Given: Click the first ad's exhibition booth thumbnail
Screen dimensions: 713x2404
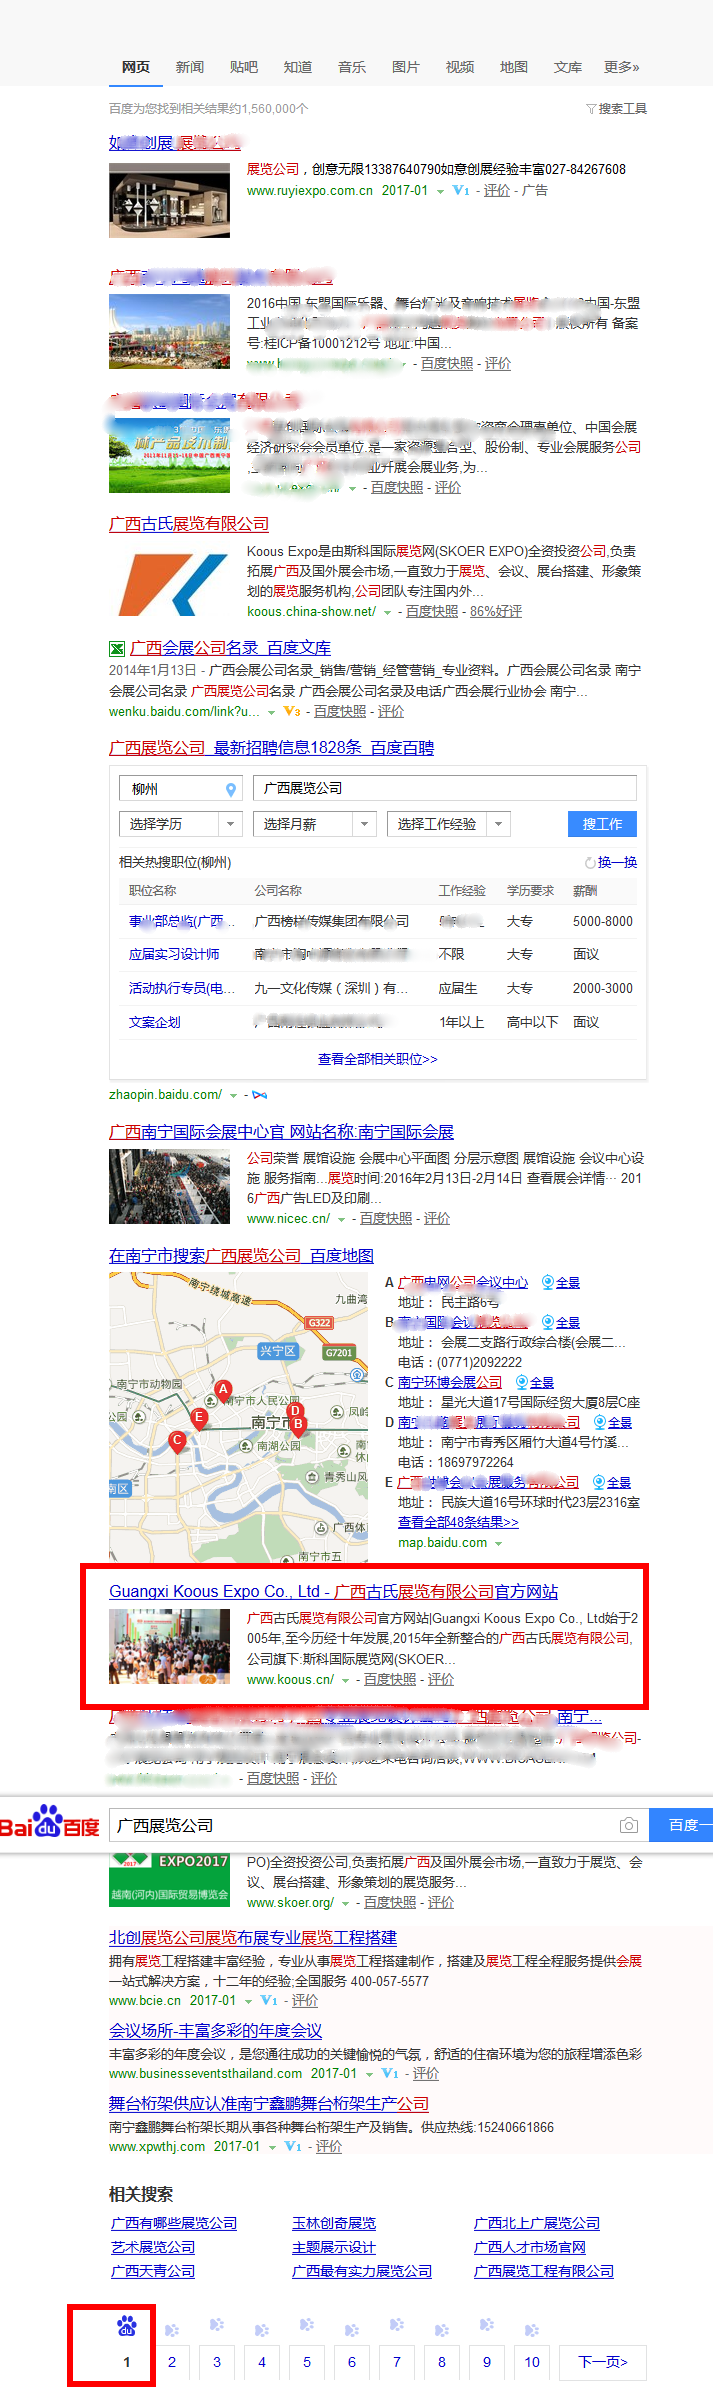Looking at the screenshot, I should pos(170,201).
